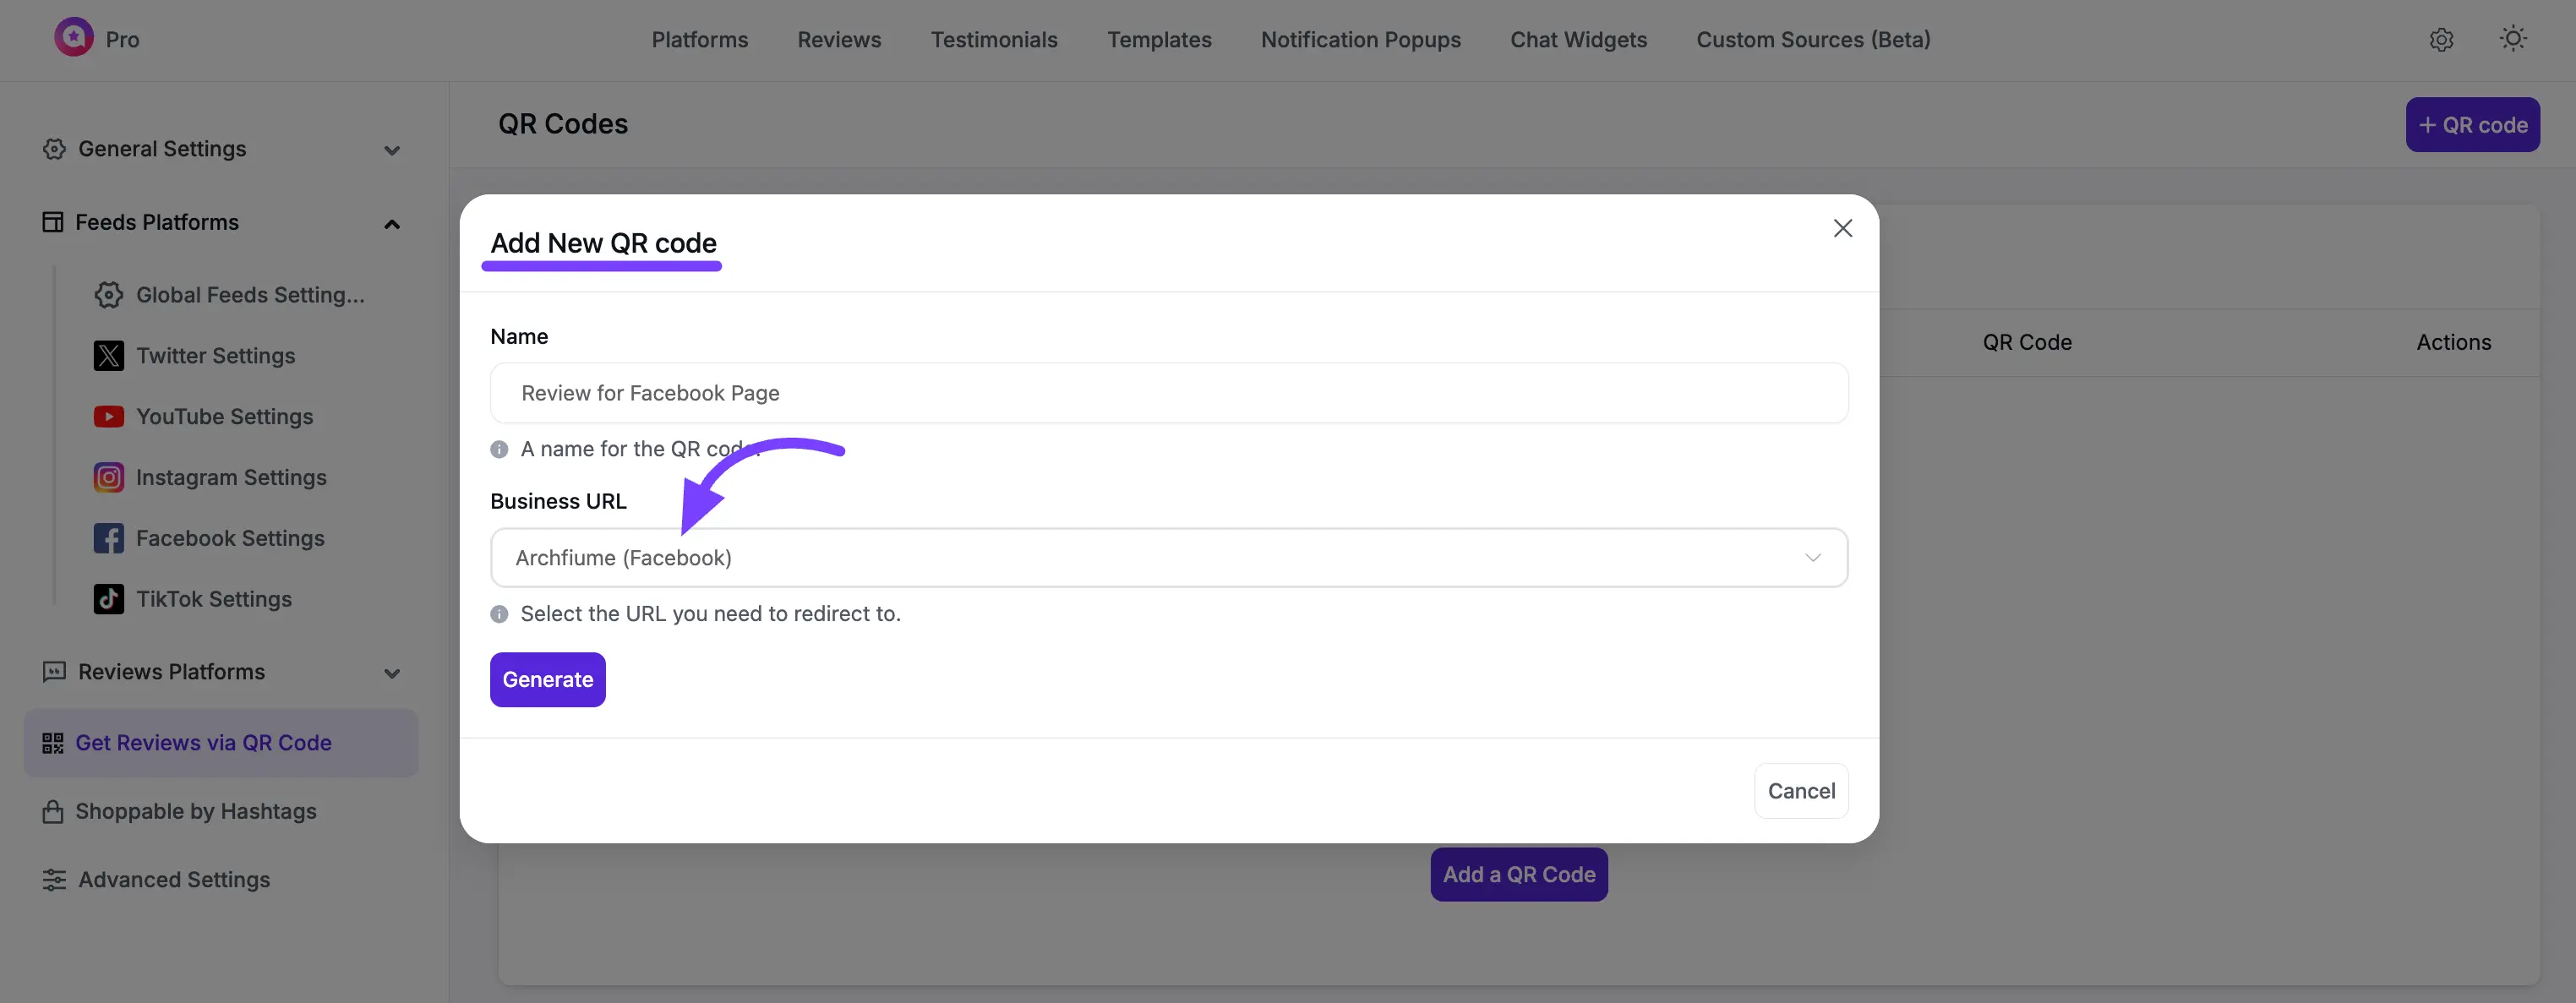Click the Twitter X settings icon

108,356
